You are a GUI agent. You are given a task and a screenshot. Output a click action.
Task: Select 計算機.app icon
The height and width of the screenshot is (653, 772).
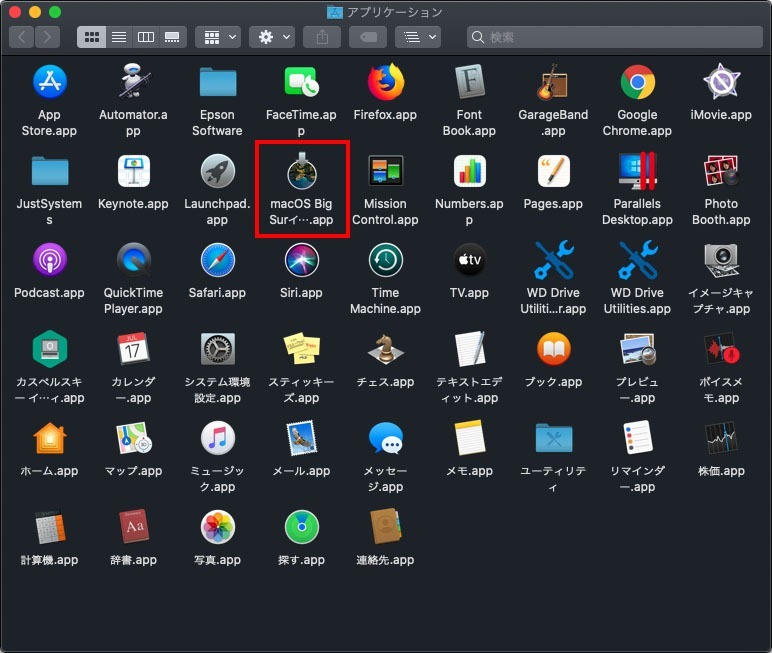pos(49,527)
